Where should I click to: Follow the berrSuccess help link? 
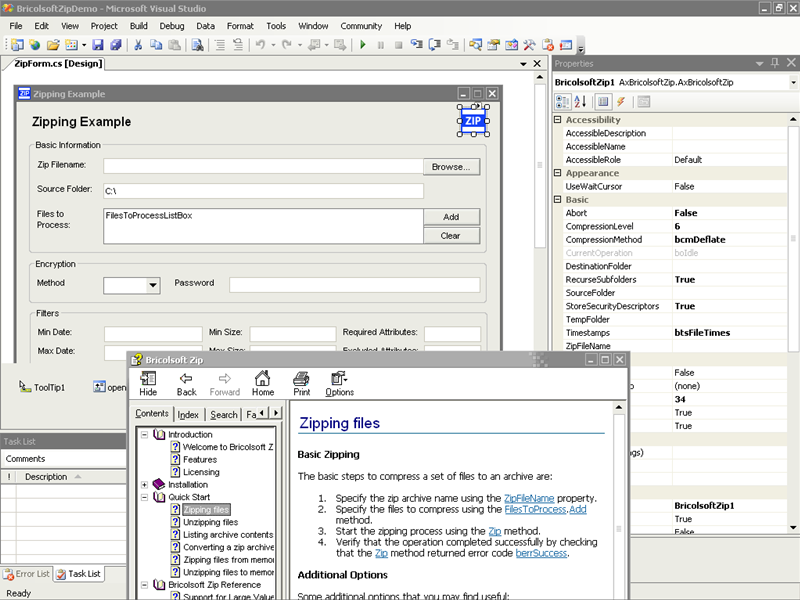click(x=541, y=553)
